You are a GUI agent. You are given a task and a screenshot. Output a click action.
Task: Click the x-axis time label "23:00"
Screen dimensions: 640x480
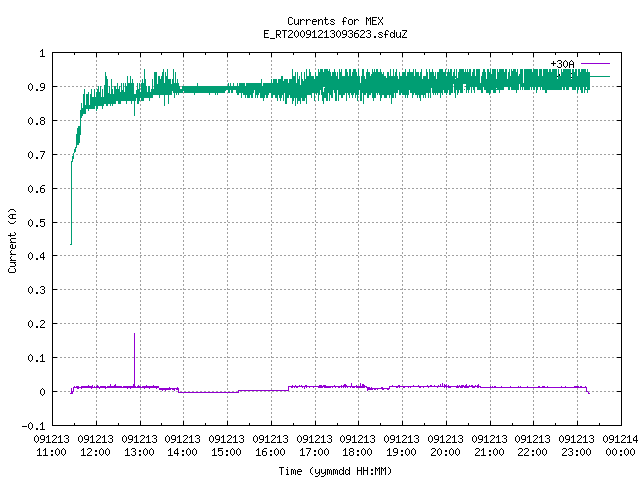[x=577, y=452]
